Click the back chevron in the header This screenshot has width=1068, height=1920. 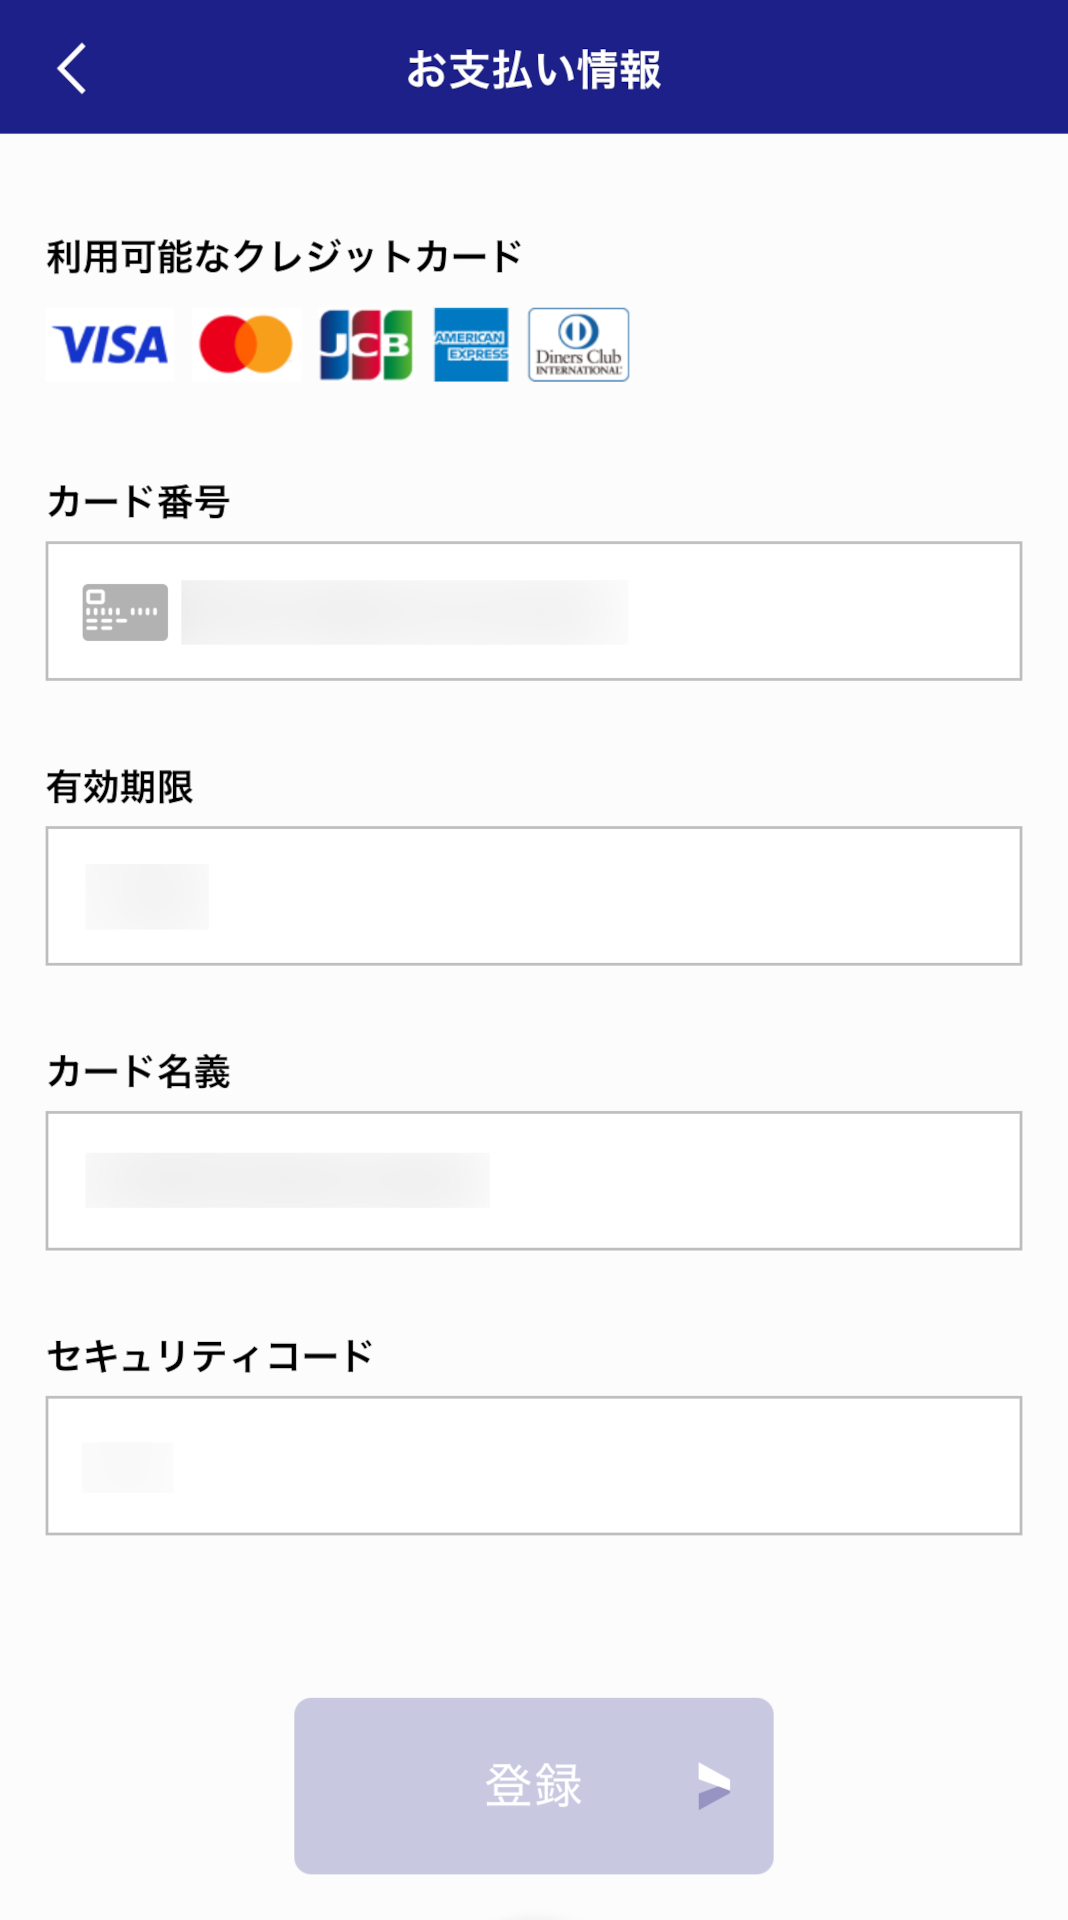pos(68,70)
